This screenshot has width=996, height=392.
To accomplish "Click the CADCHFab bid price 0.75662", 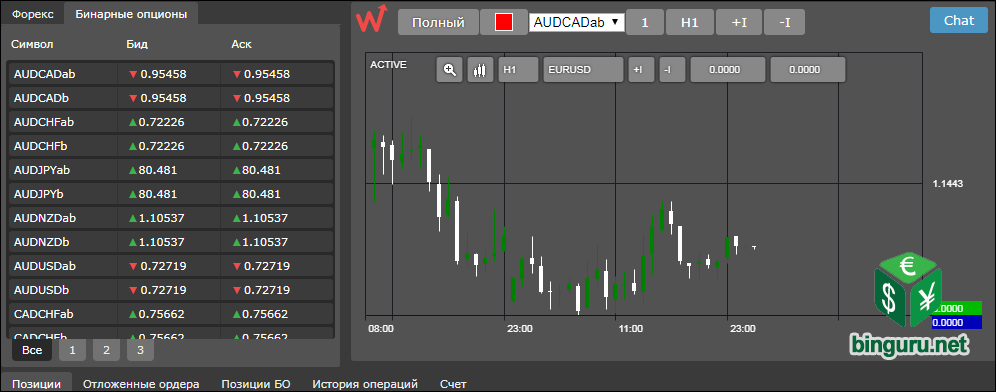I will coord(161,314).
